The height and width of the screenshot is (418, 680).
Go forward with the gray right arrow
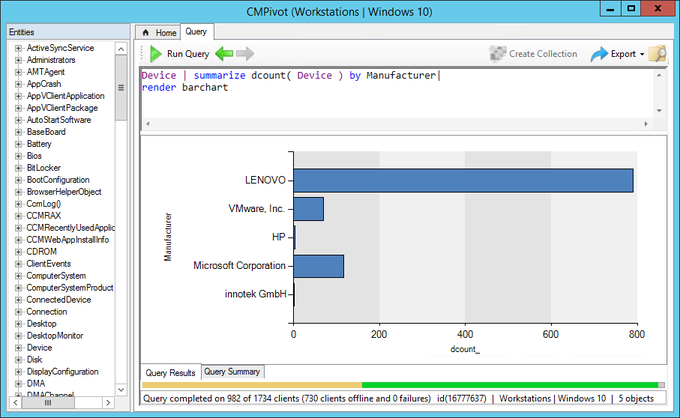tap(245, 54)
